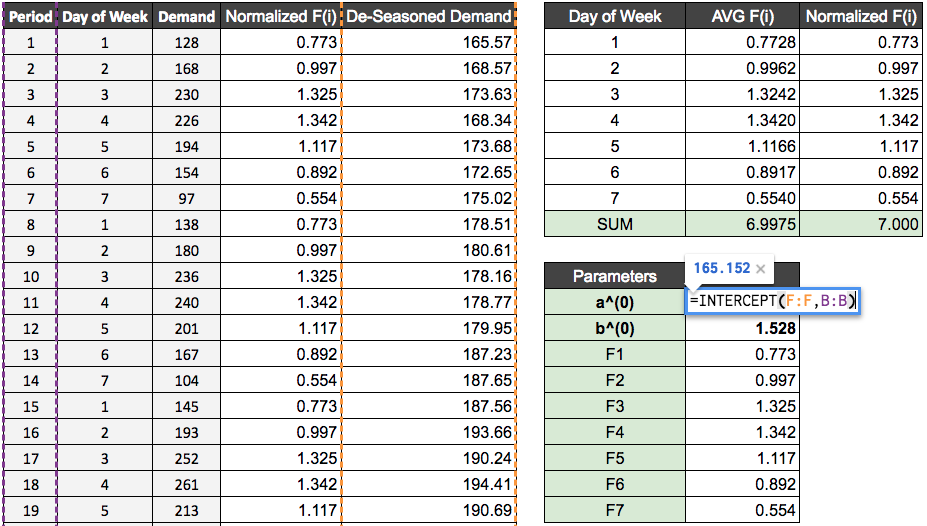Click de-seasoned demand value 165.57

click(x=429, y=42)
